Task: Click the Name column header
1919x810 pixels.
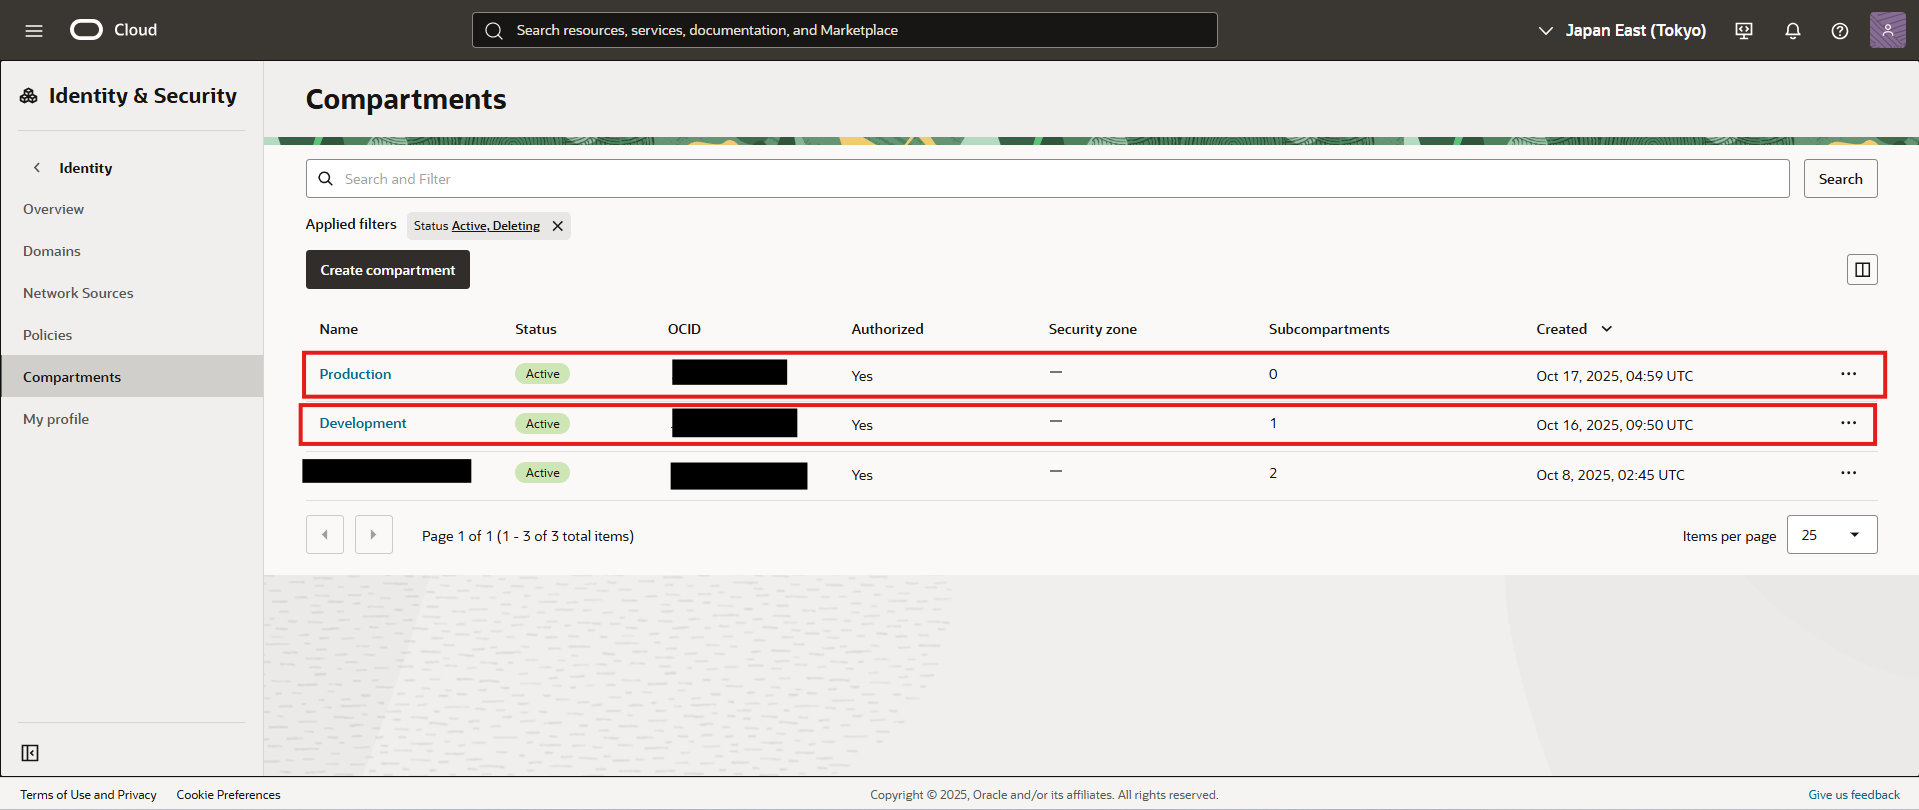Action: (339, 329)
